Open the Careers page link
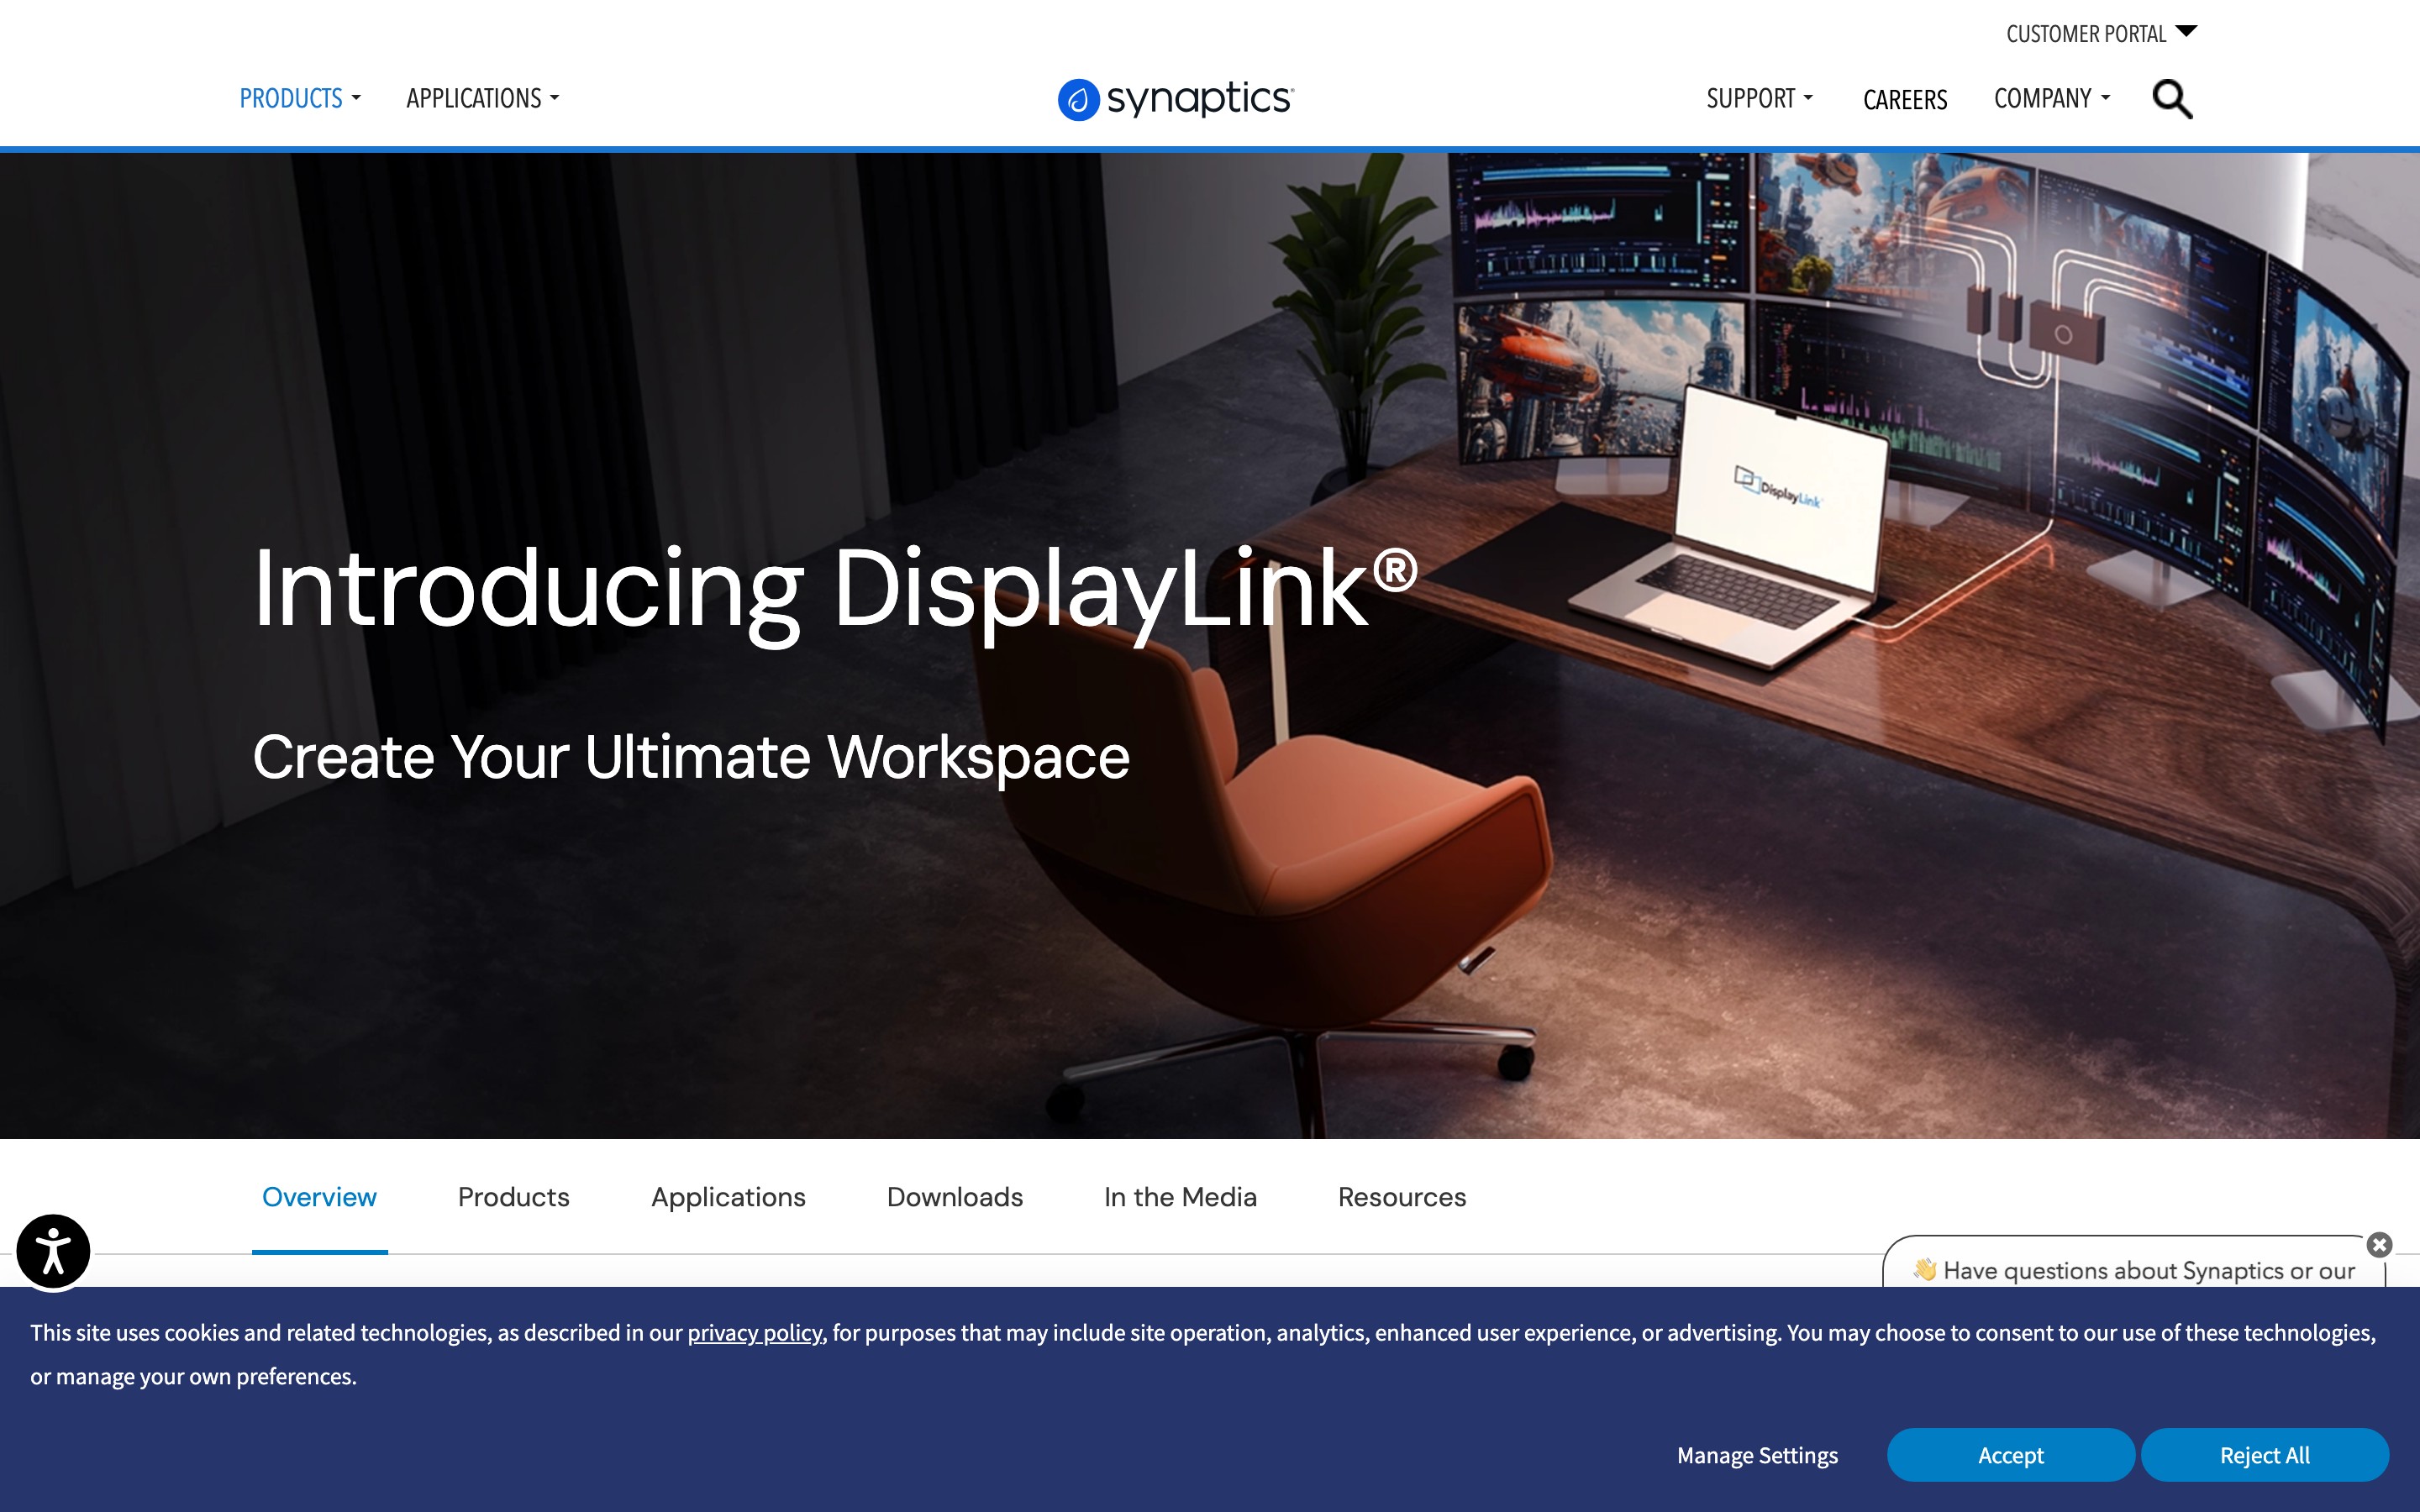2420x1512 pixels. [x=1905, y=99]
